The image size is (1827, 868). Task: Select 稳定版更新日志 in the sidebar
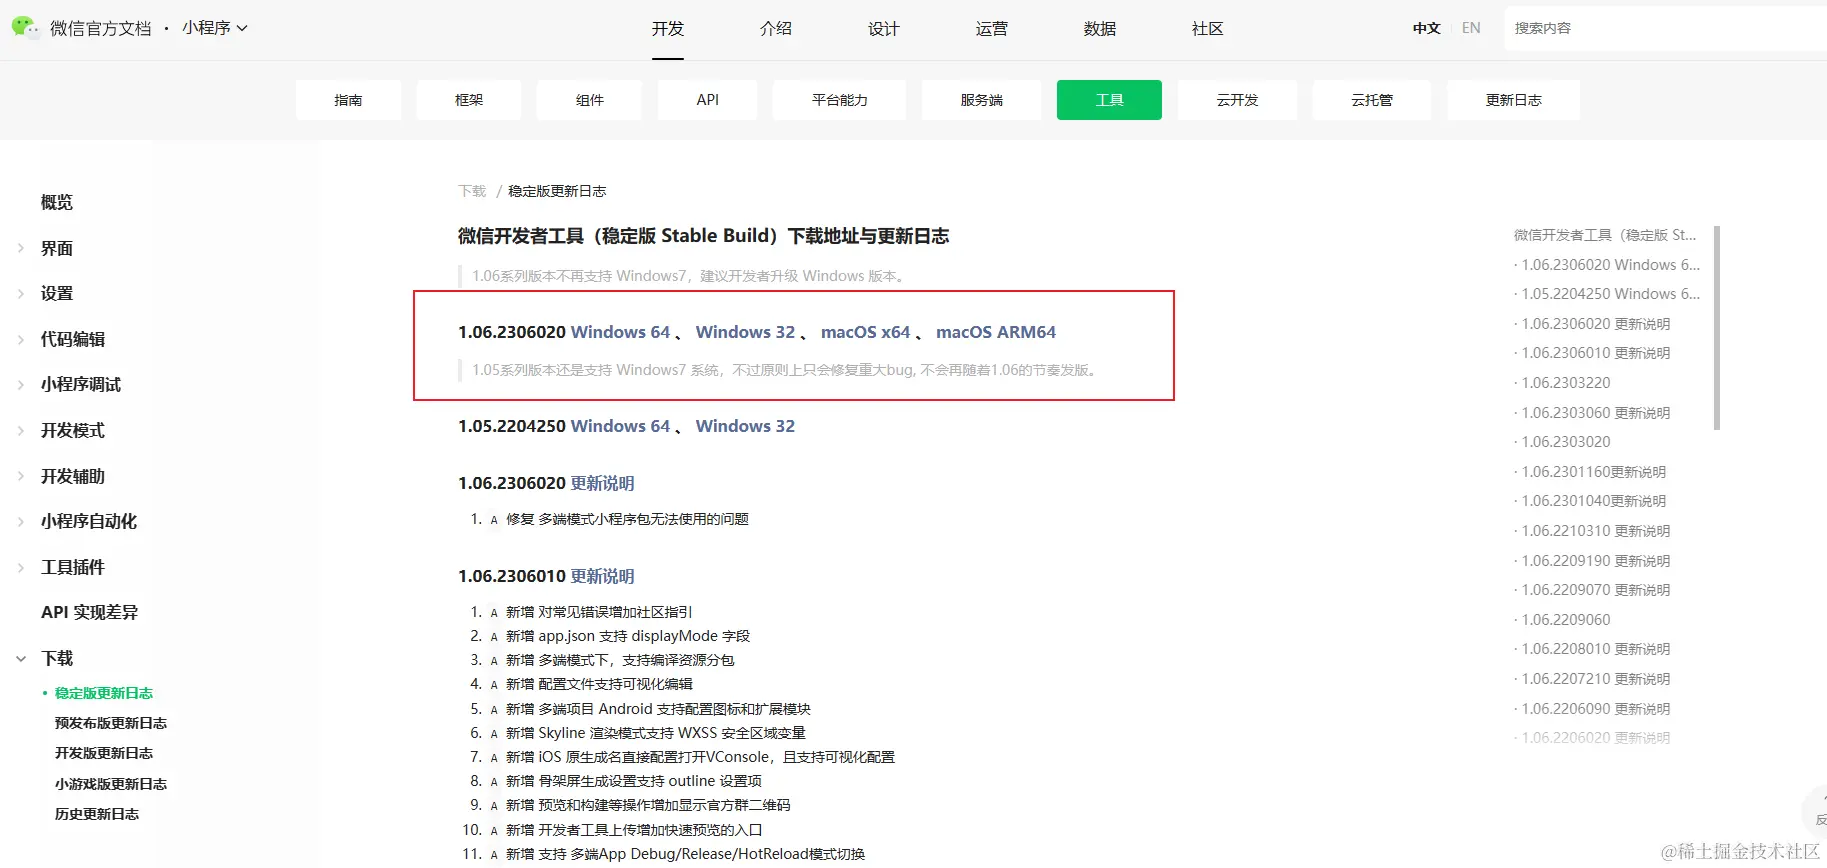coord(104,693)
